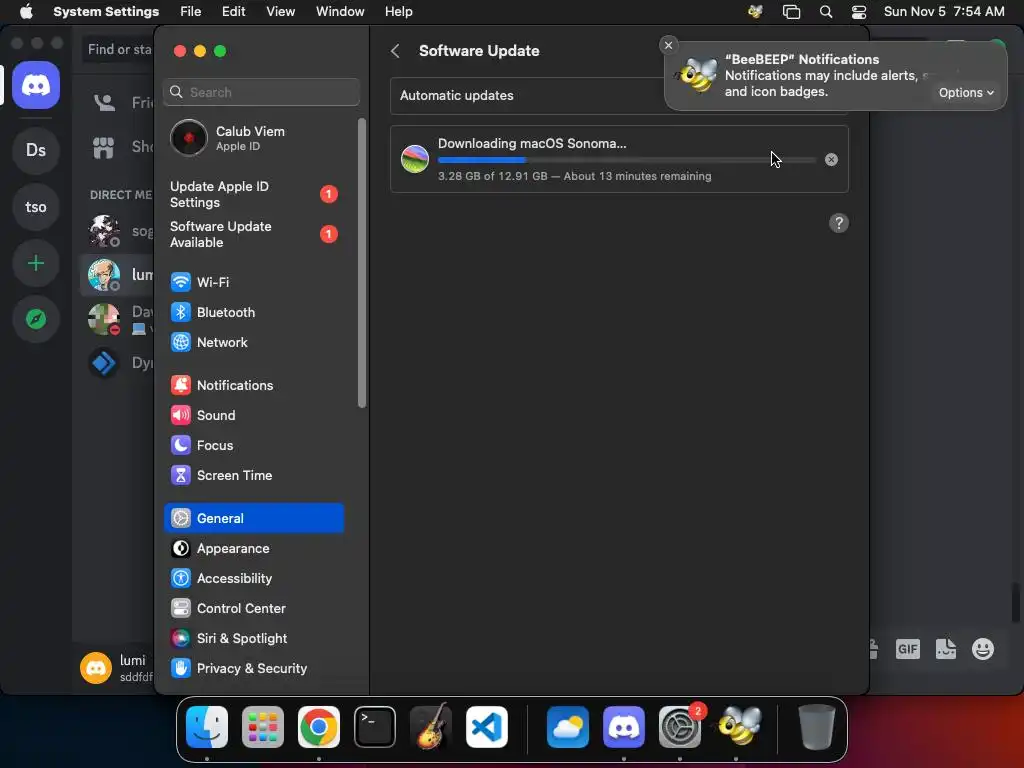The image size is (1024, 768).
Task: Open Software Update Available alert
Action: tap(253, 234)
